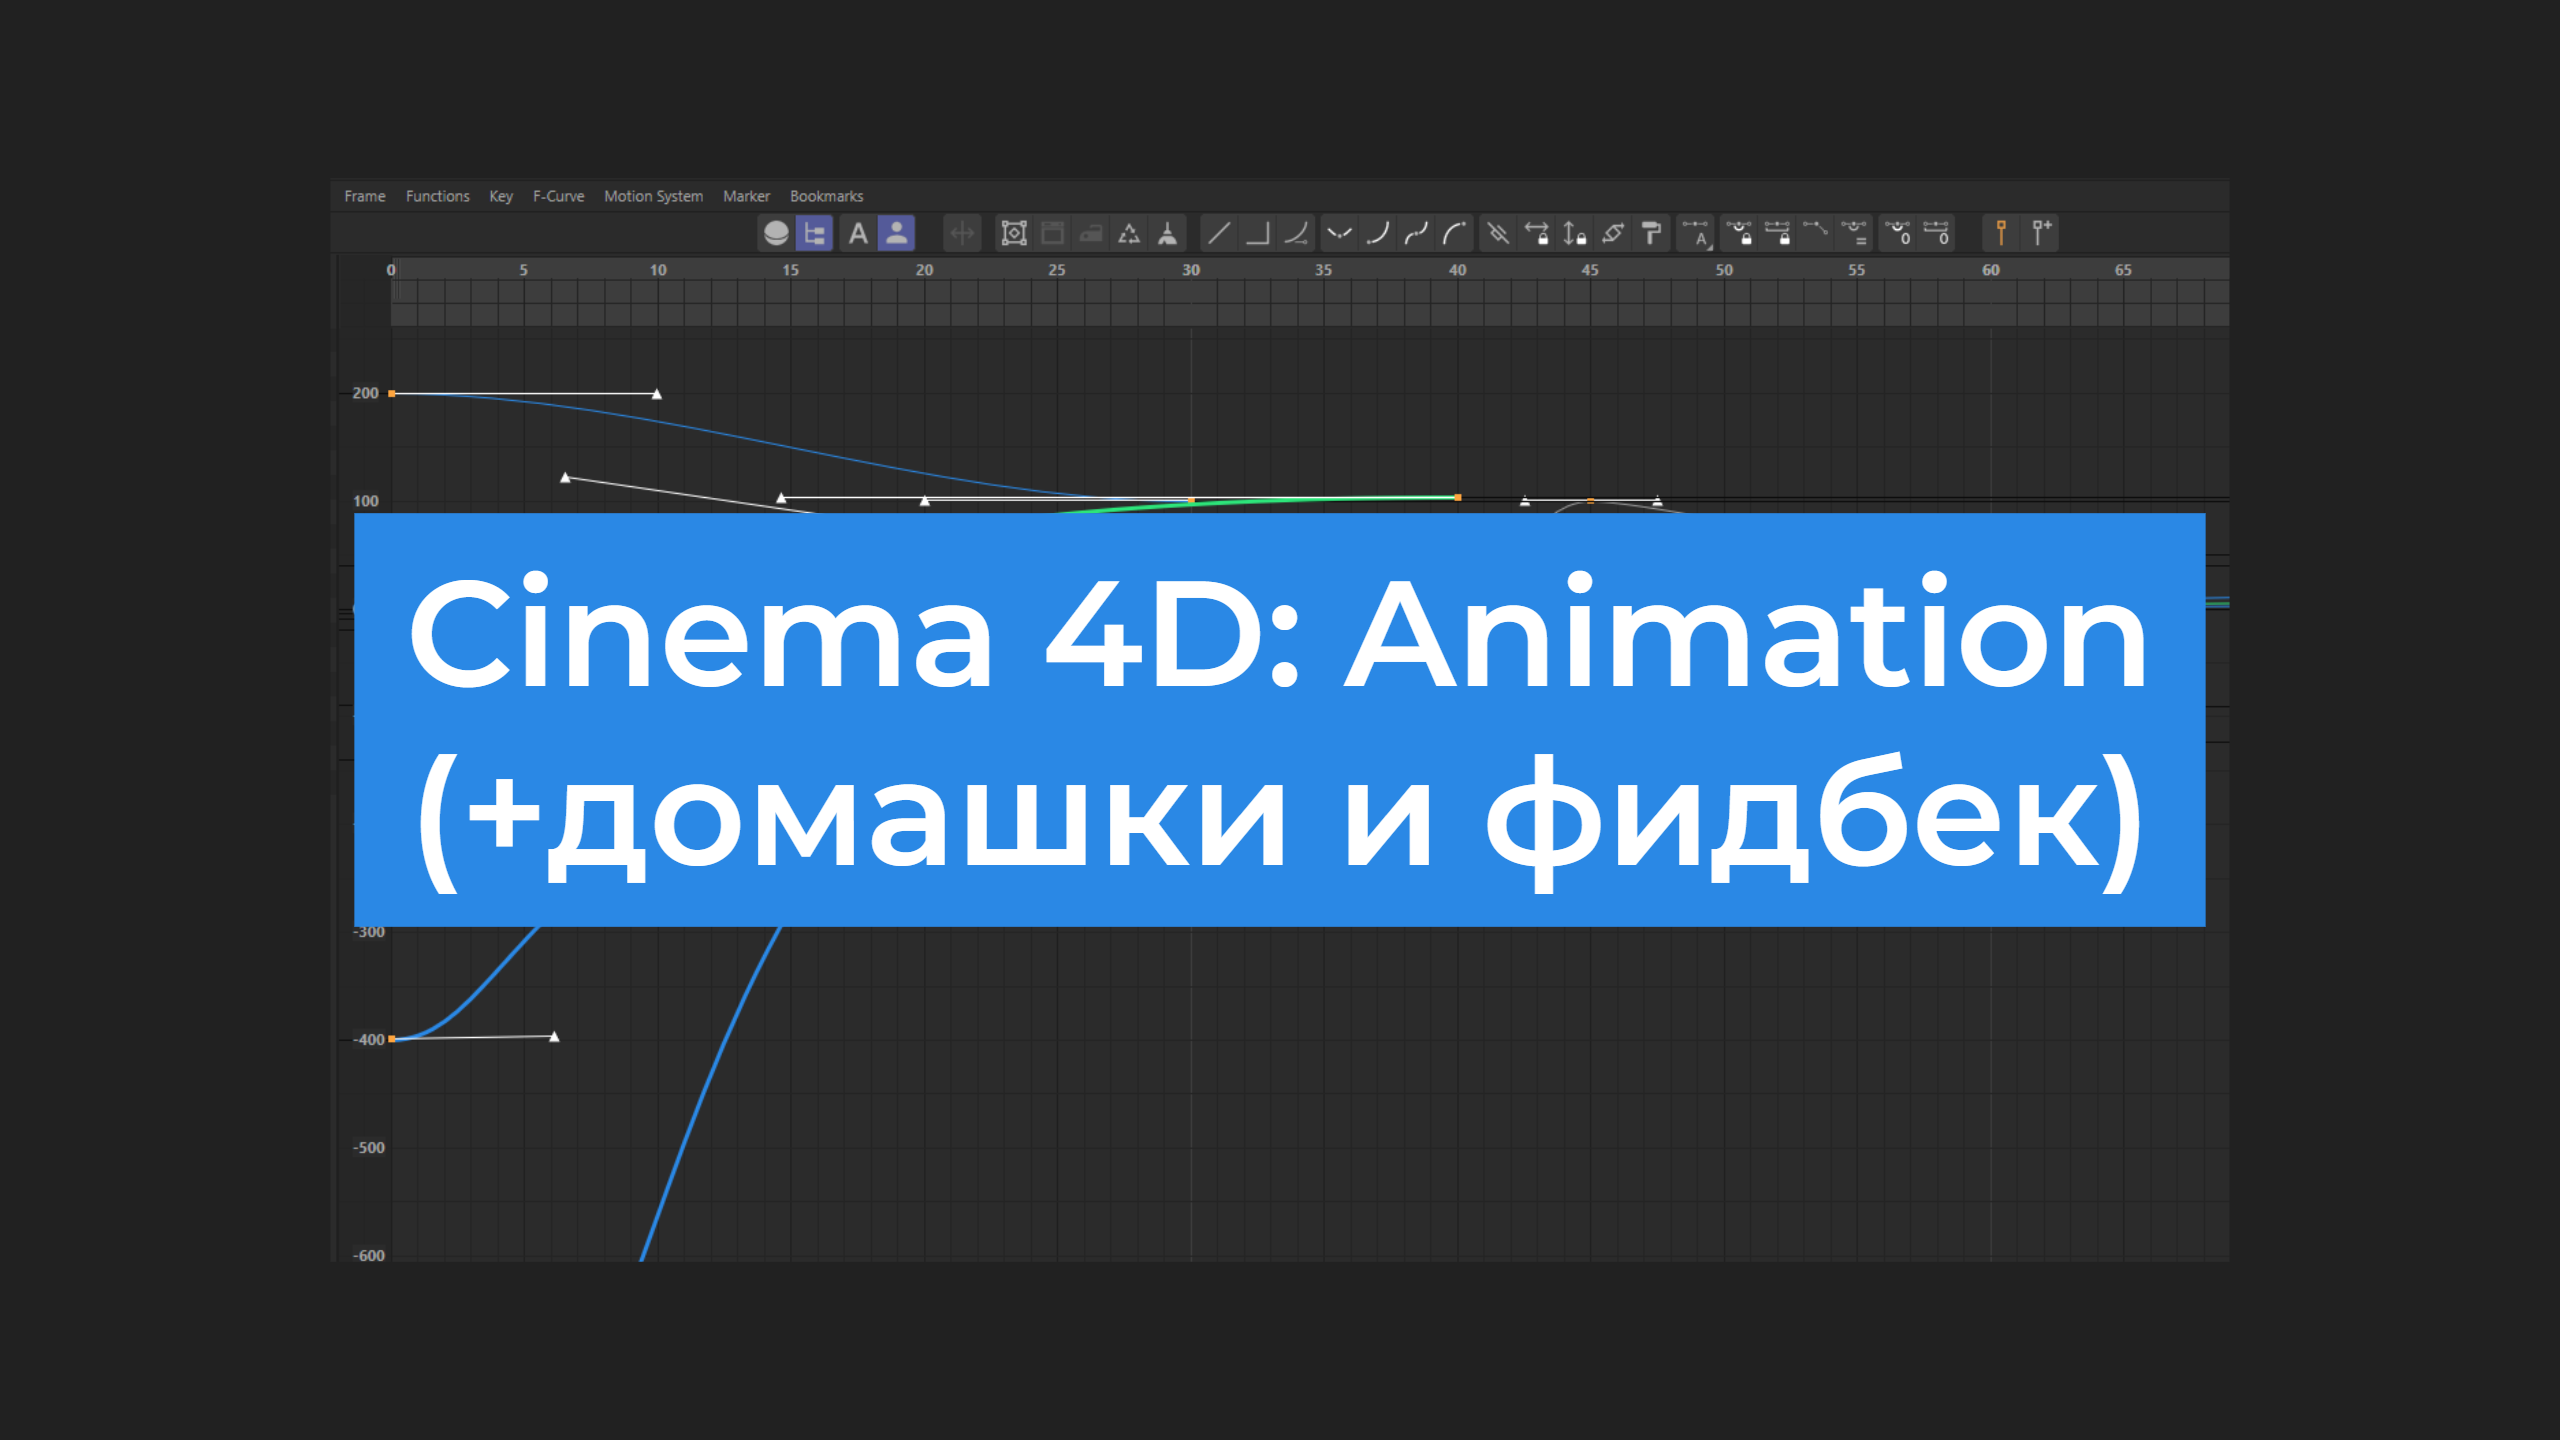This screenshot has height=1440, width=2560.
Task: Apply the Ease Ease curve icon
Action: pyautogui.click(x=1339, y=233)
